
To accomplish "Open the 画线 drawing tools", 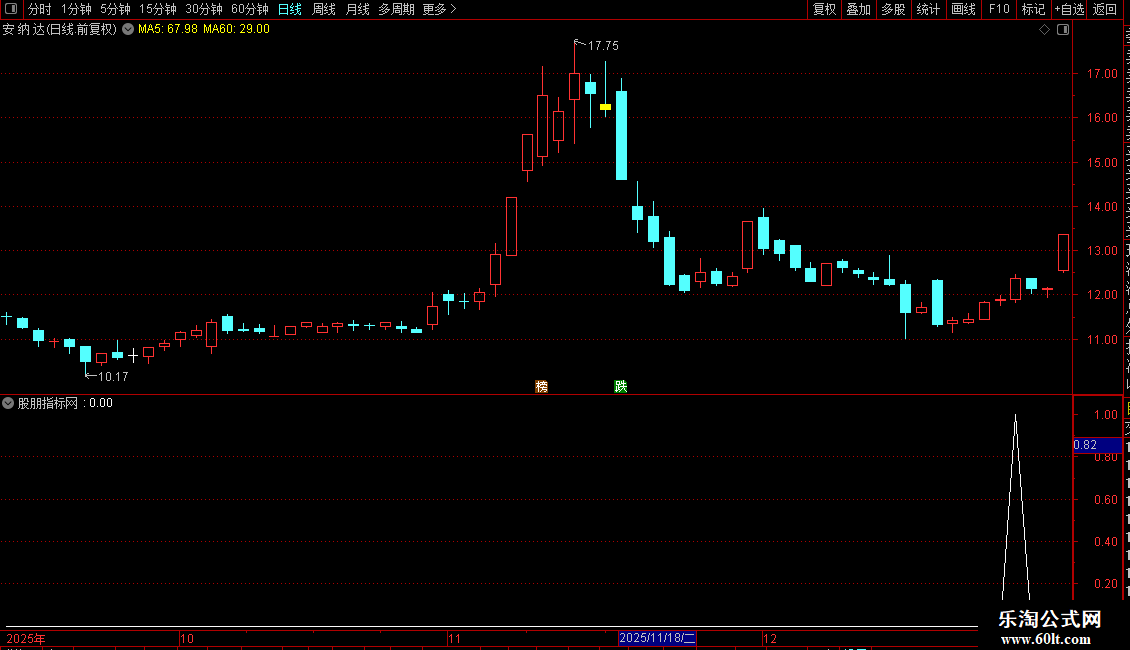I will [x=963, y=9].
